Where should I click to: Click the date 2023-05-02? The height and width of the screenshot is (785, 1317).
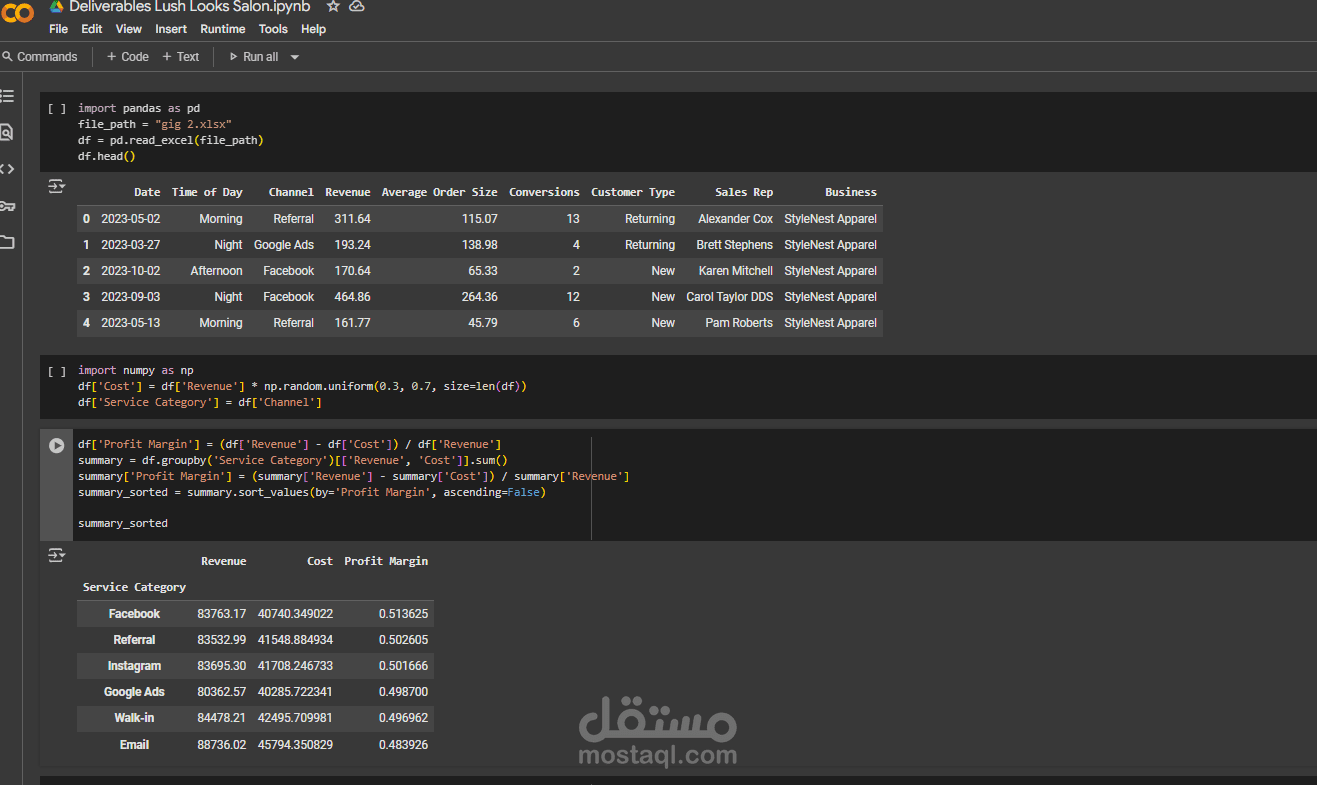coord(130,219)
